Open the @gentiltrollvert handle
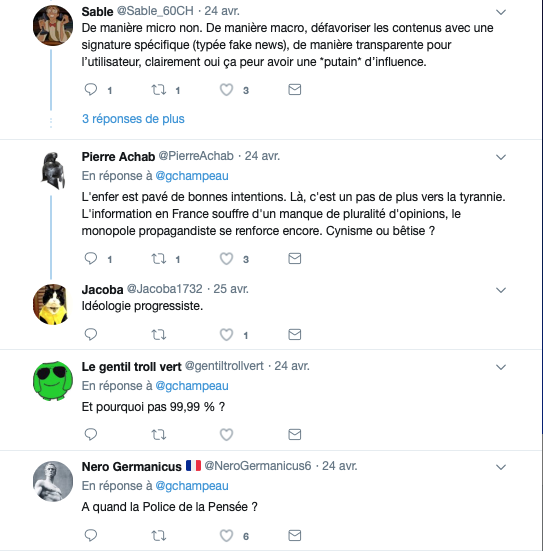Screen dimensions: 543x551 pos(224,366)
